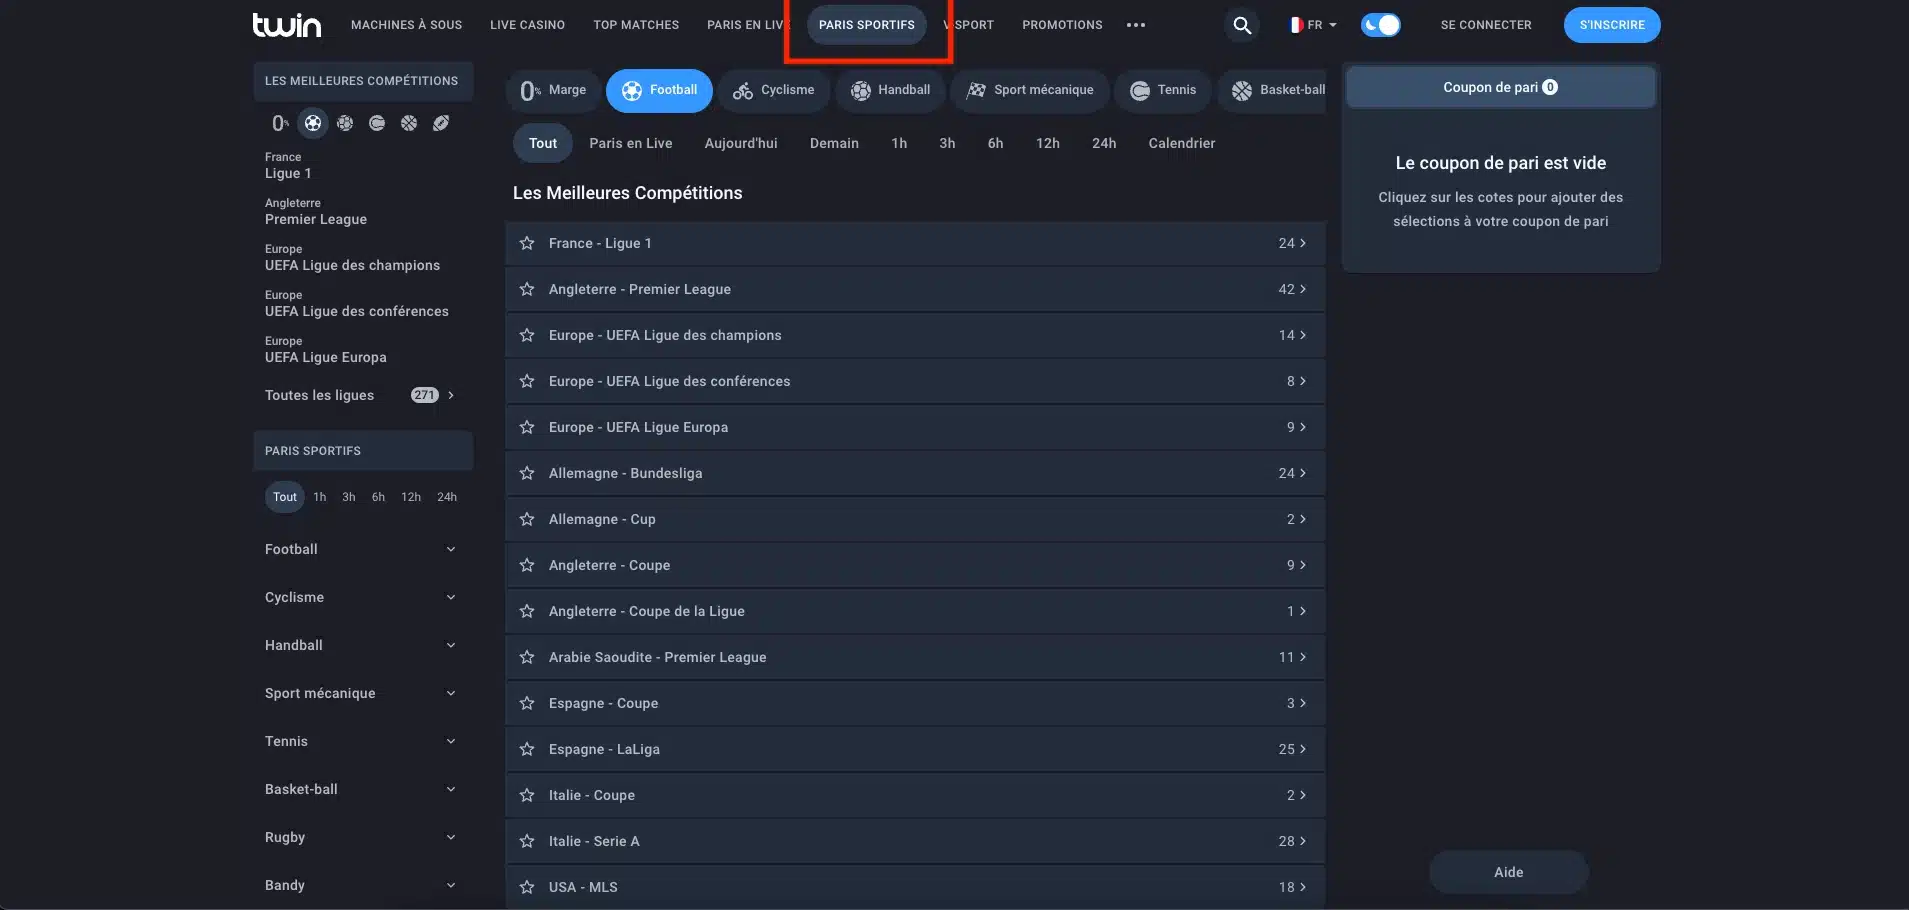1909x910 pixels.
Task: Open the Aide help button
Action: [x=1508, y=872]
